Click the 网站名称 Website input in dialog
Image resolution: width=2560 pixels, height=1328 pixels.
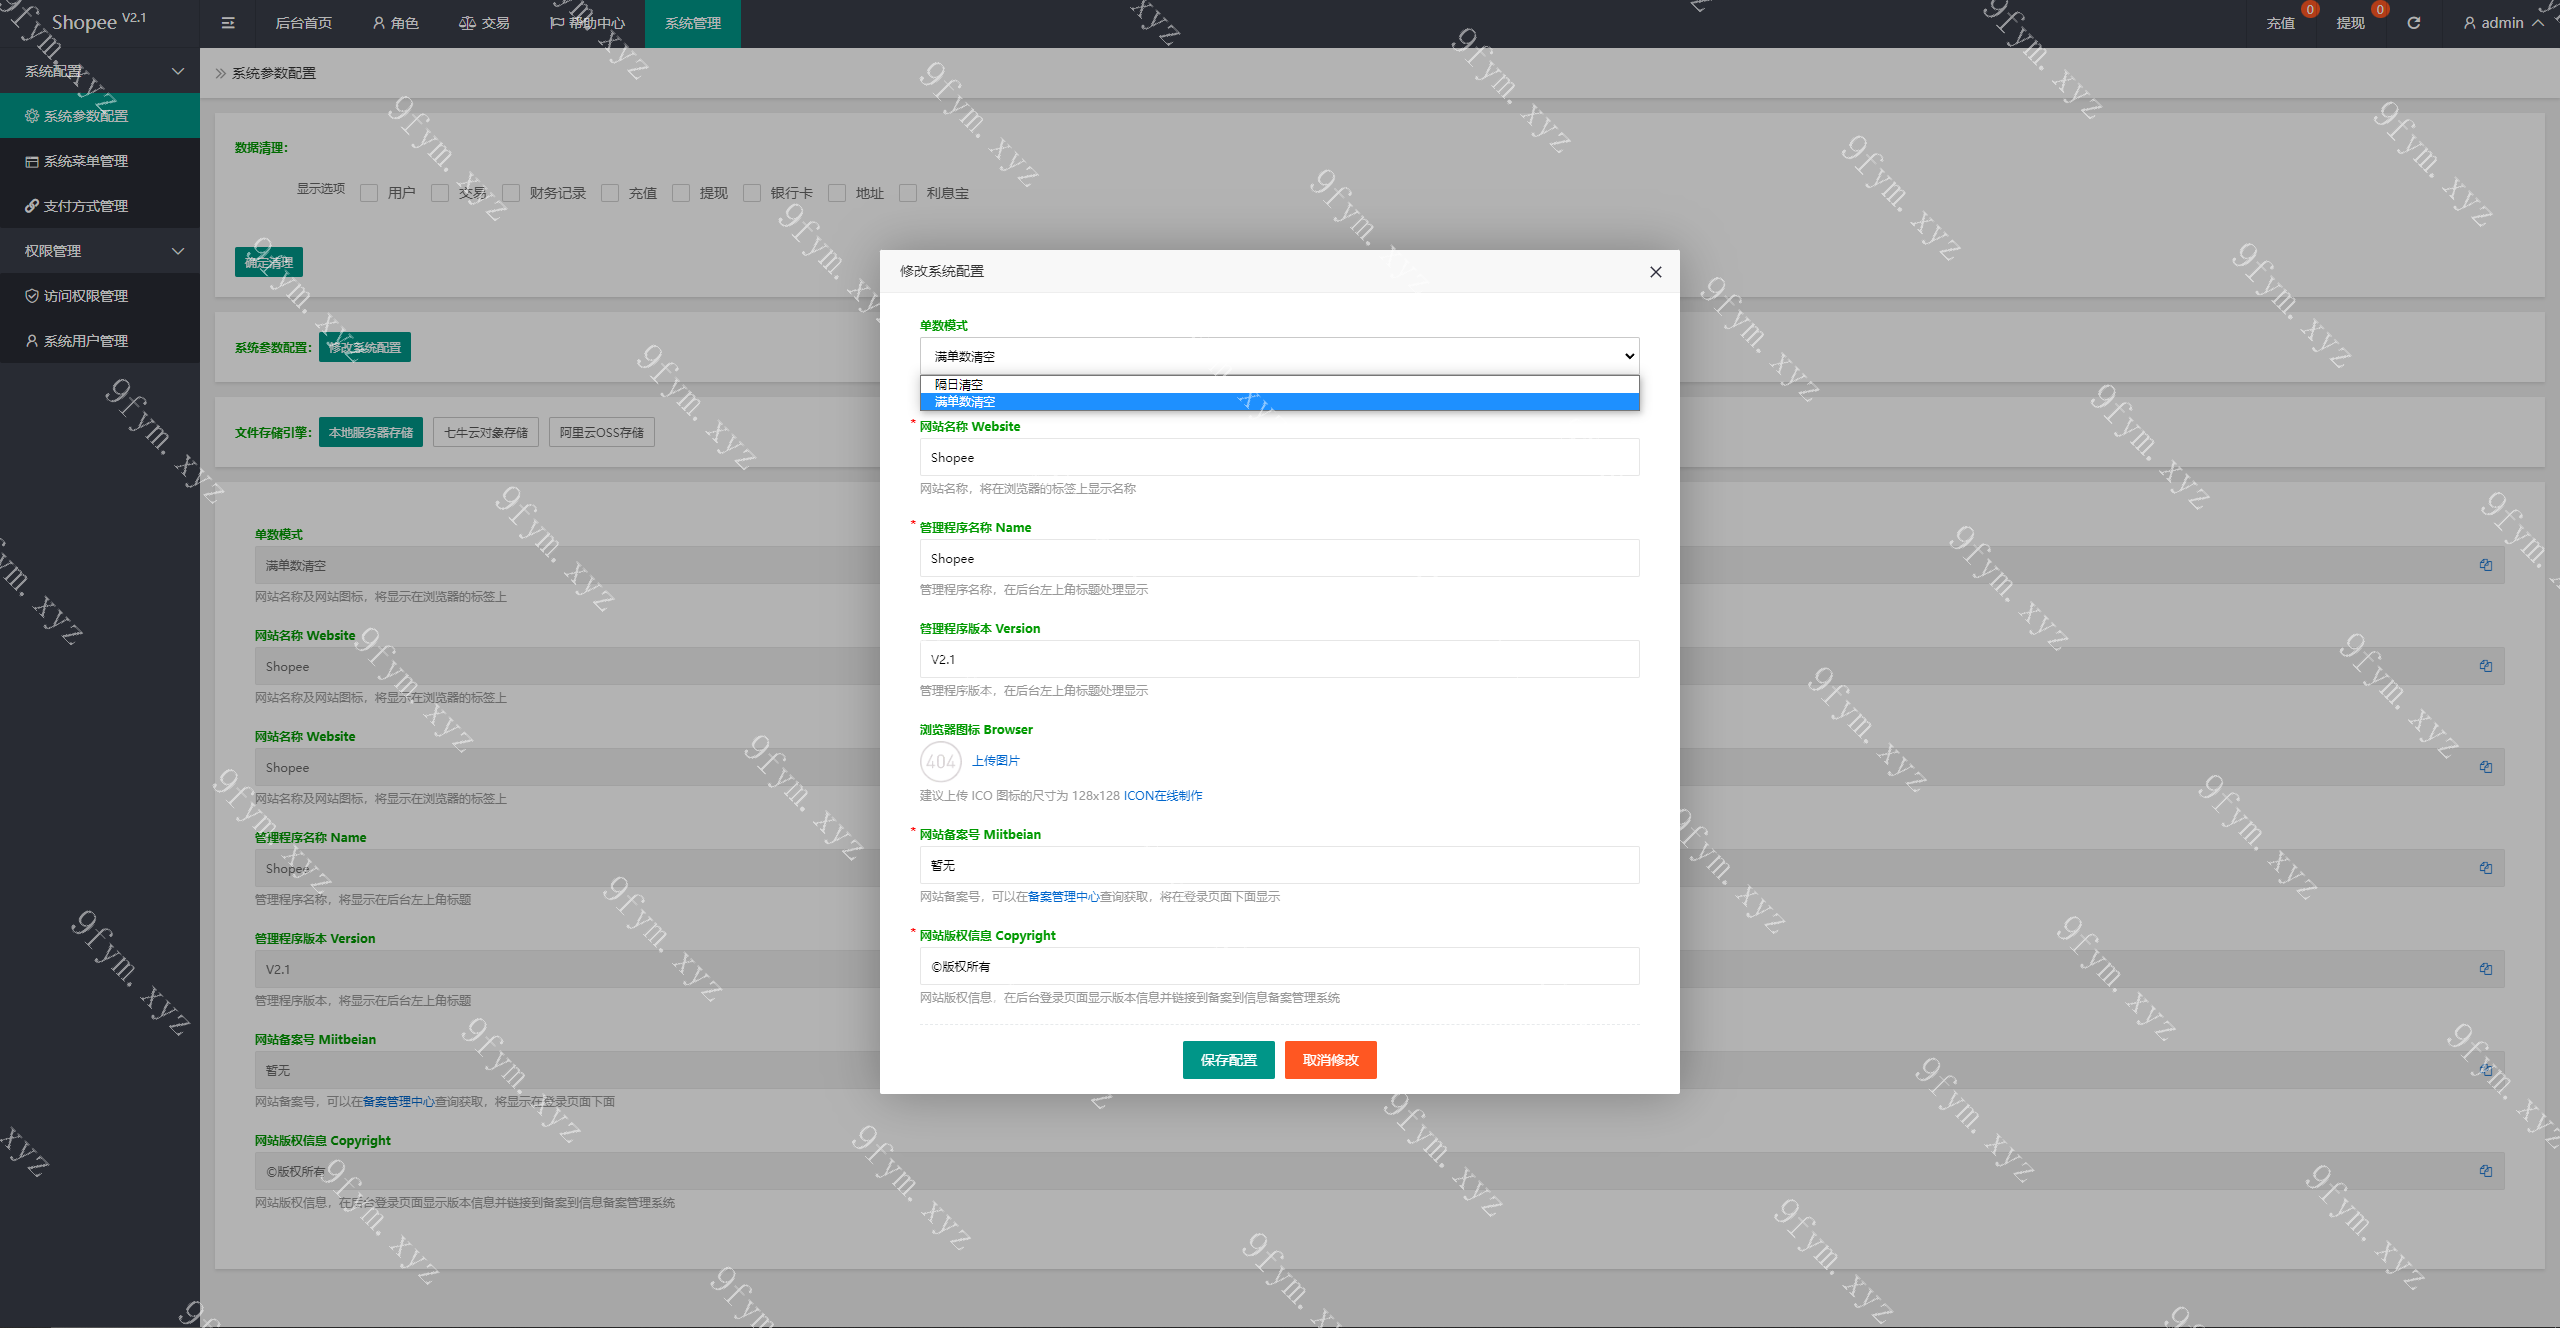[x=1279, y=457]
